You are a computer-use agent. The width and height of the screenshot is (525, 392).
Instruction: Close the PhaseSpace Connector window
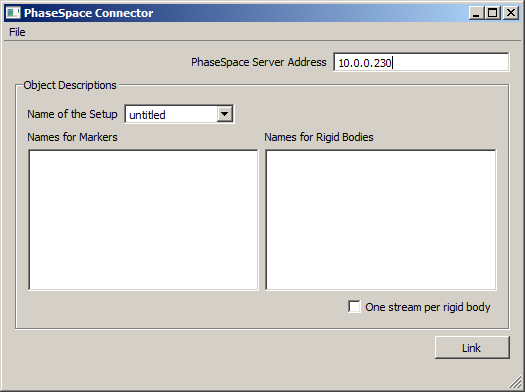(511, 13)
